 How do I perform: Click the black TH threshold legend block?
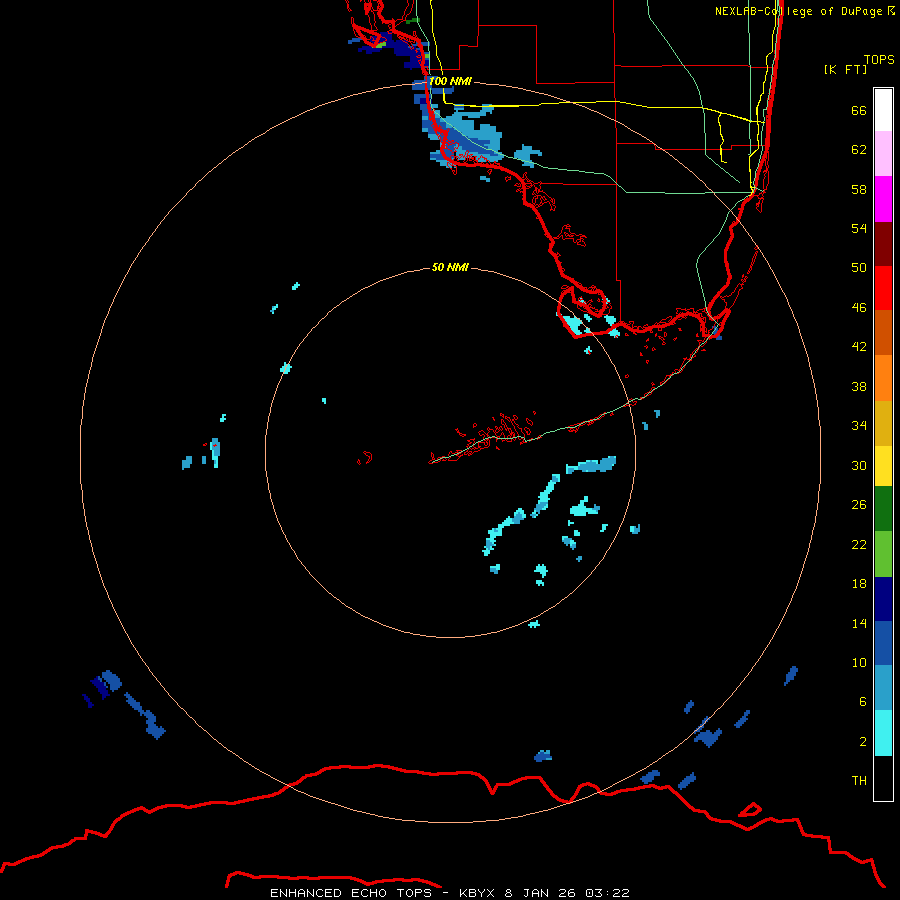pyautogui.click(x=883, y=778)
